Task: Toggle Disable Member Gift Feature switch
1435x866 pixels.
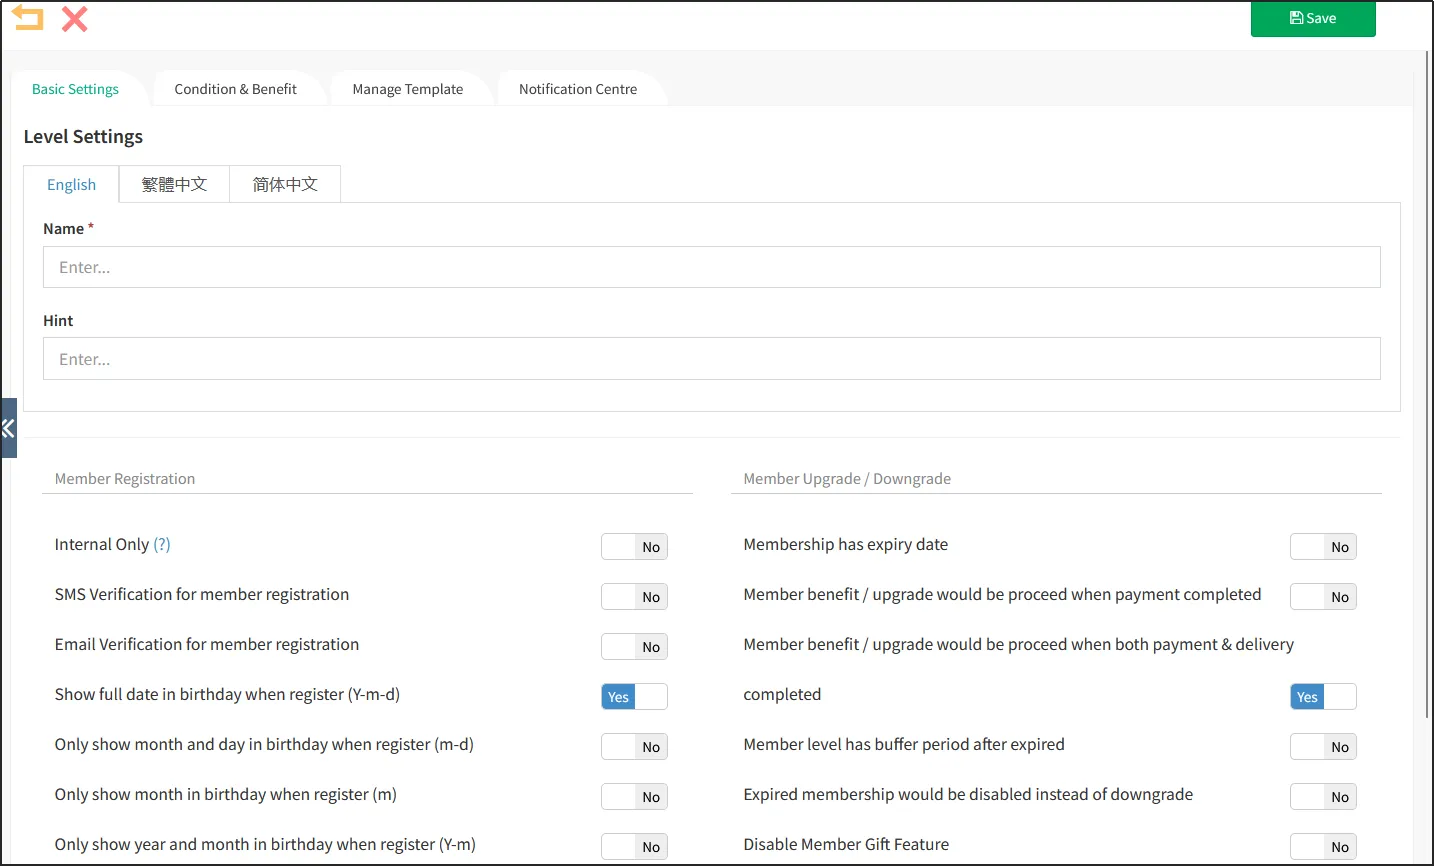Action: pyautogui.click(x=1322, y=847)
